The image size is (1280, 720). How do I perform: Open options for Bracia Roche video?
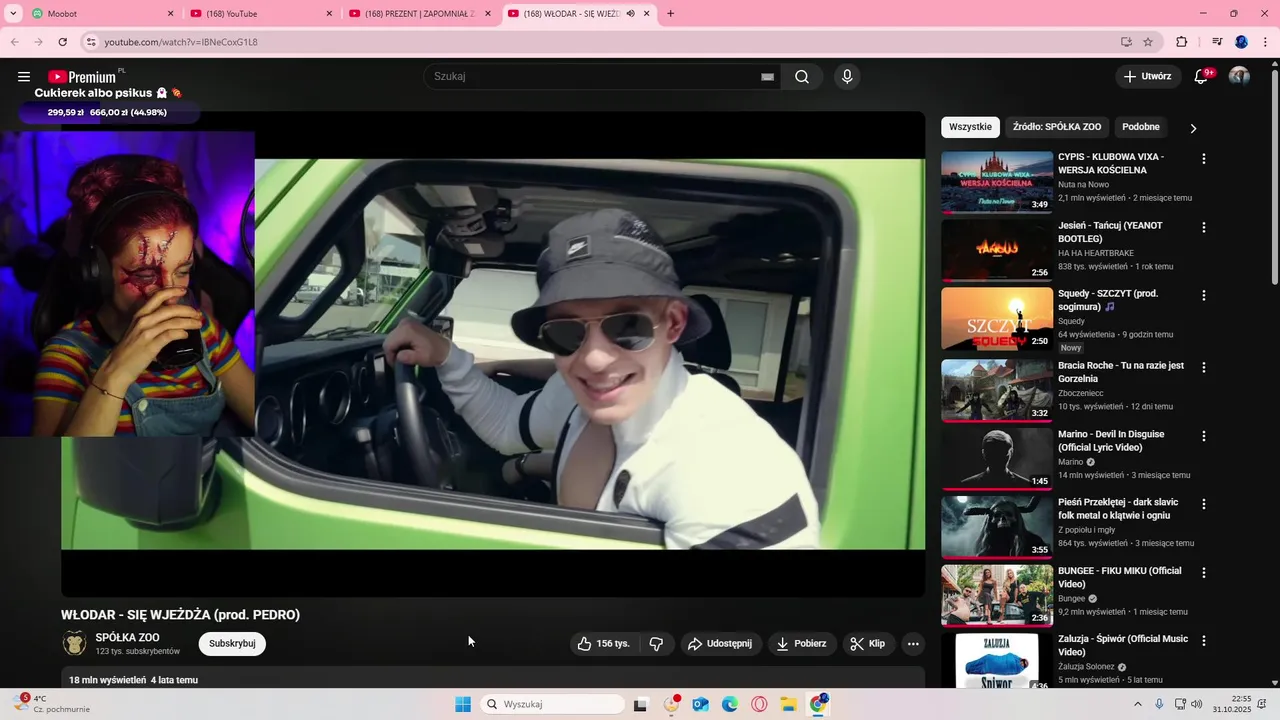click(1204, 367)
